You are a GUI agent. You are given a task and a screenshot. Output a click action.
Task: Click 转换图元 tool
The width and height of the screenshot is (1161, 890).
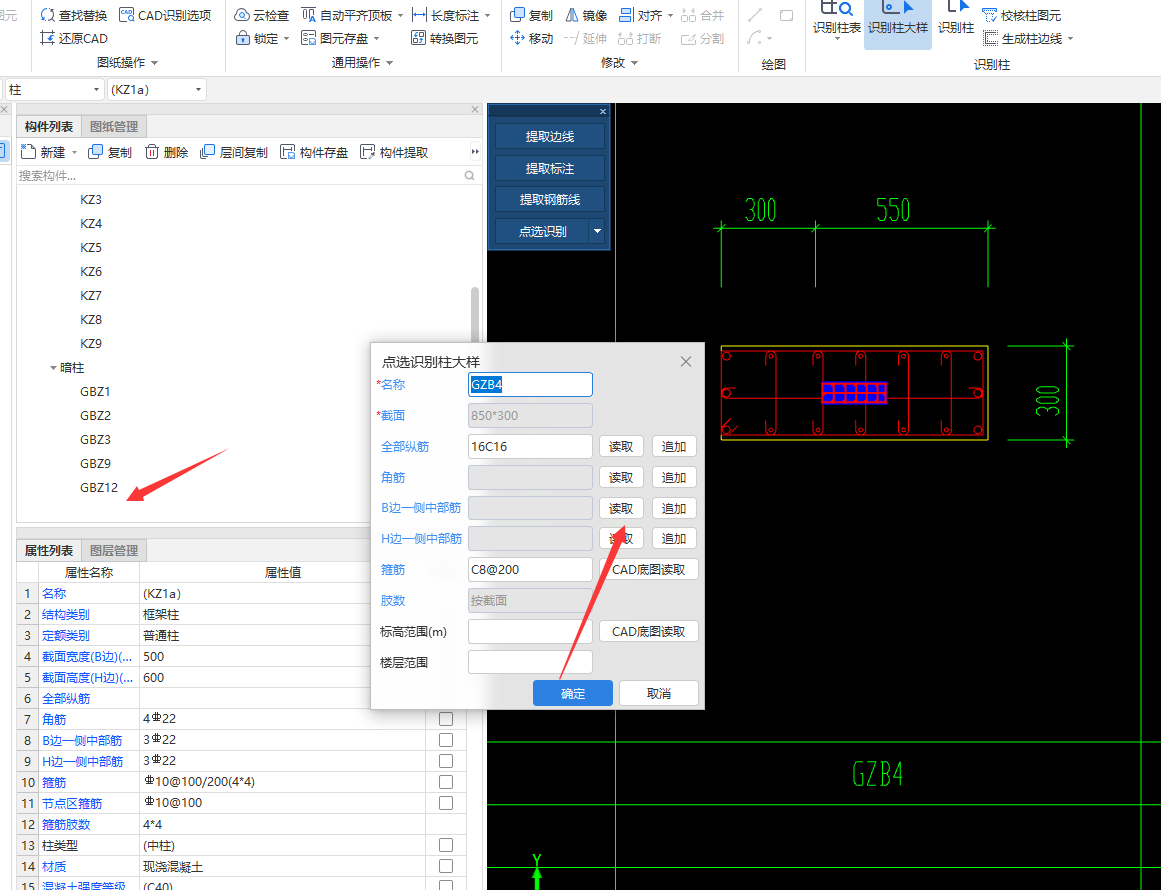tap(445, 38)
